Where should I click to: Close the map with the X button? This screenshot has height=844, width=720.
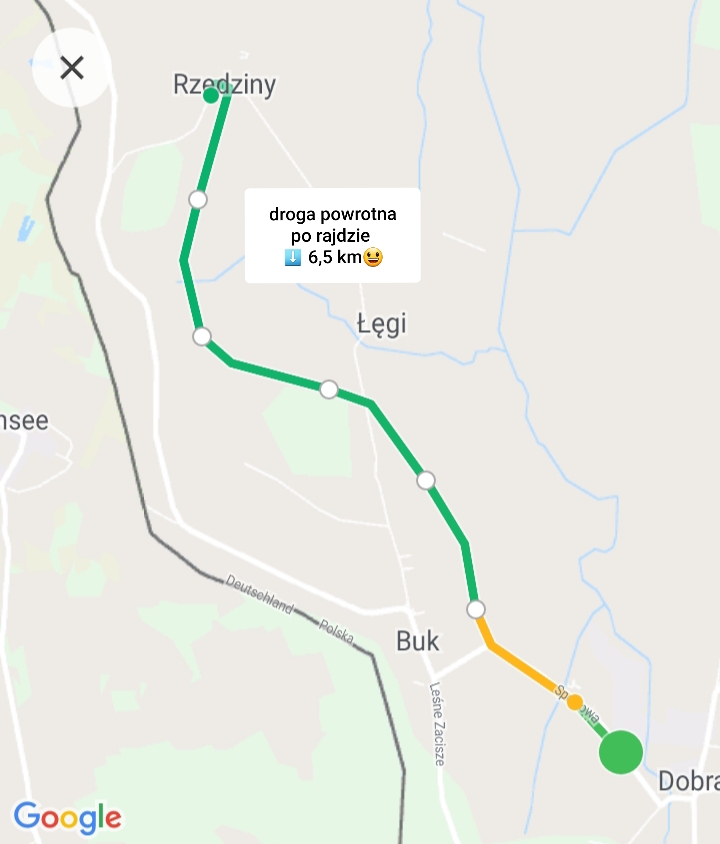[72, 68]
